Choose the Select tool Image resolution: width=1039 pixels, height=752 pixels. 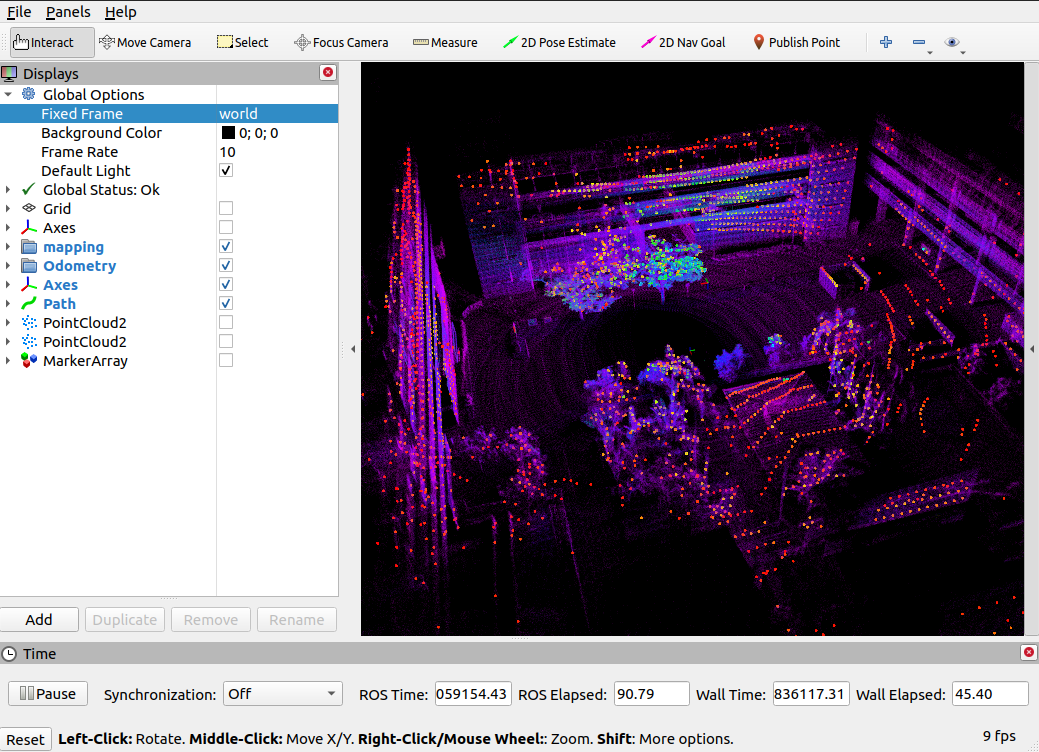click(243, 42)
